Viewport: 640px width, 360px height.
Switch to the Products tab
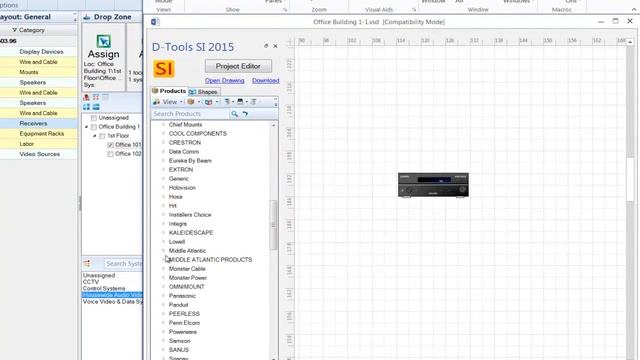[169, 91]
